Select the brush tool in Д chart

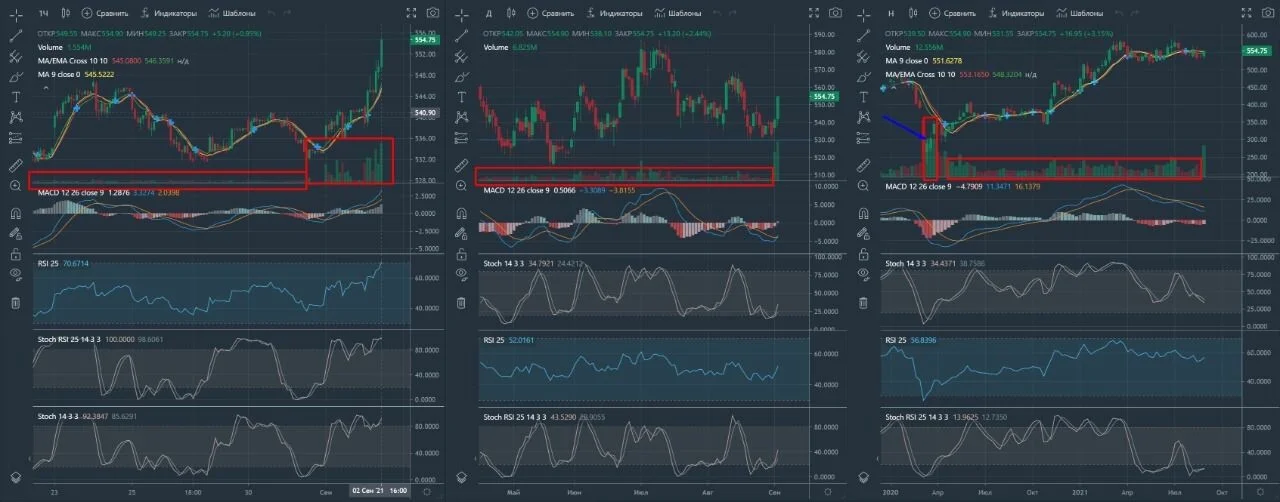click(x=462, y=76)
